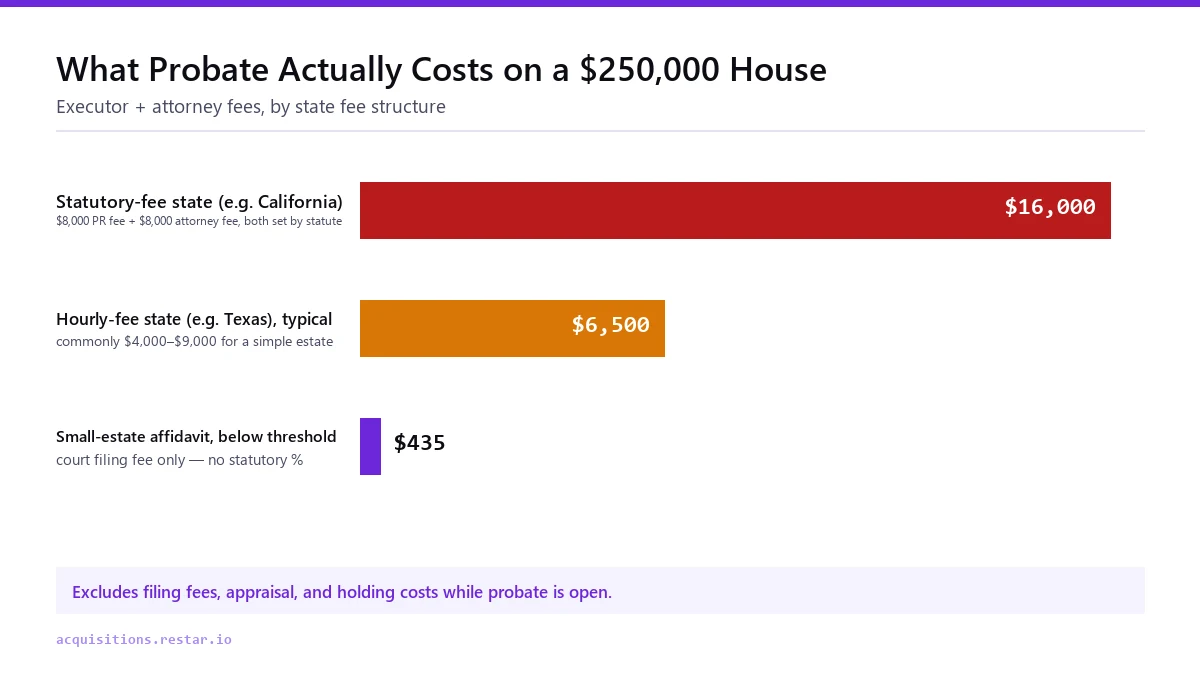Click the 'Excludes filing fees, appraisal' footnote
The height and width of the screenshot is (675, 1200).
[x=342, y=592]
